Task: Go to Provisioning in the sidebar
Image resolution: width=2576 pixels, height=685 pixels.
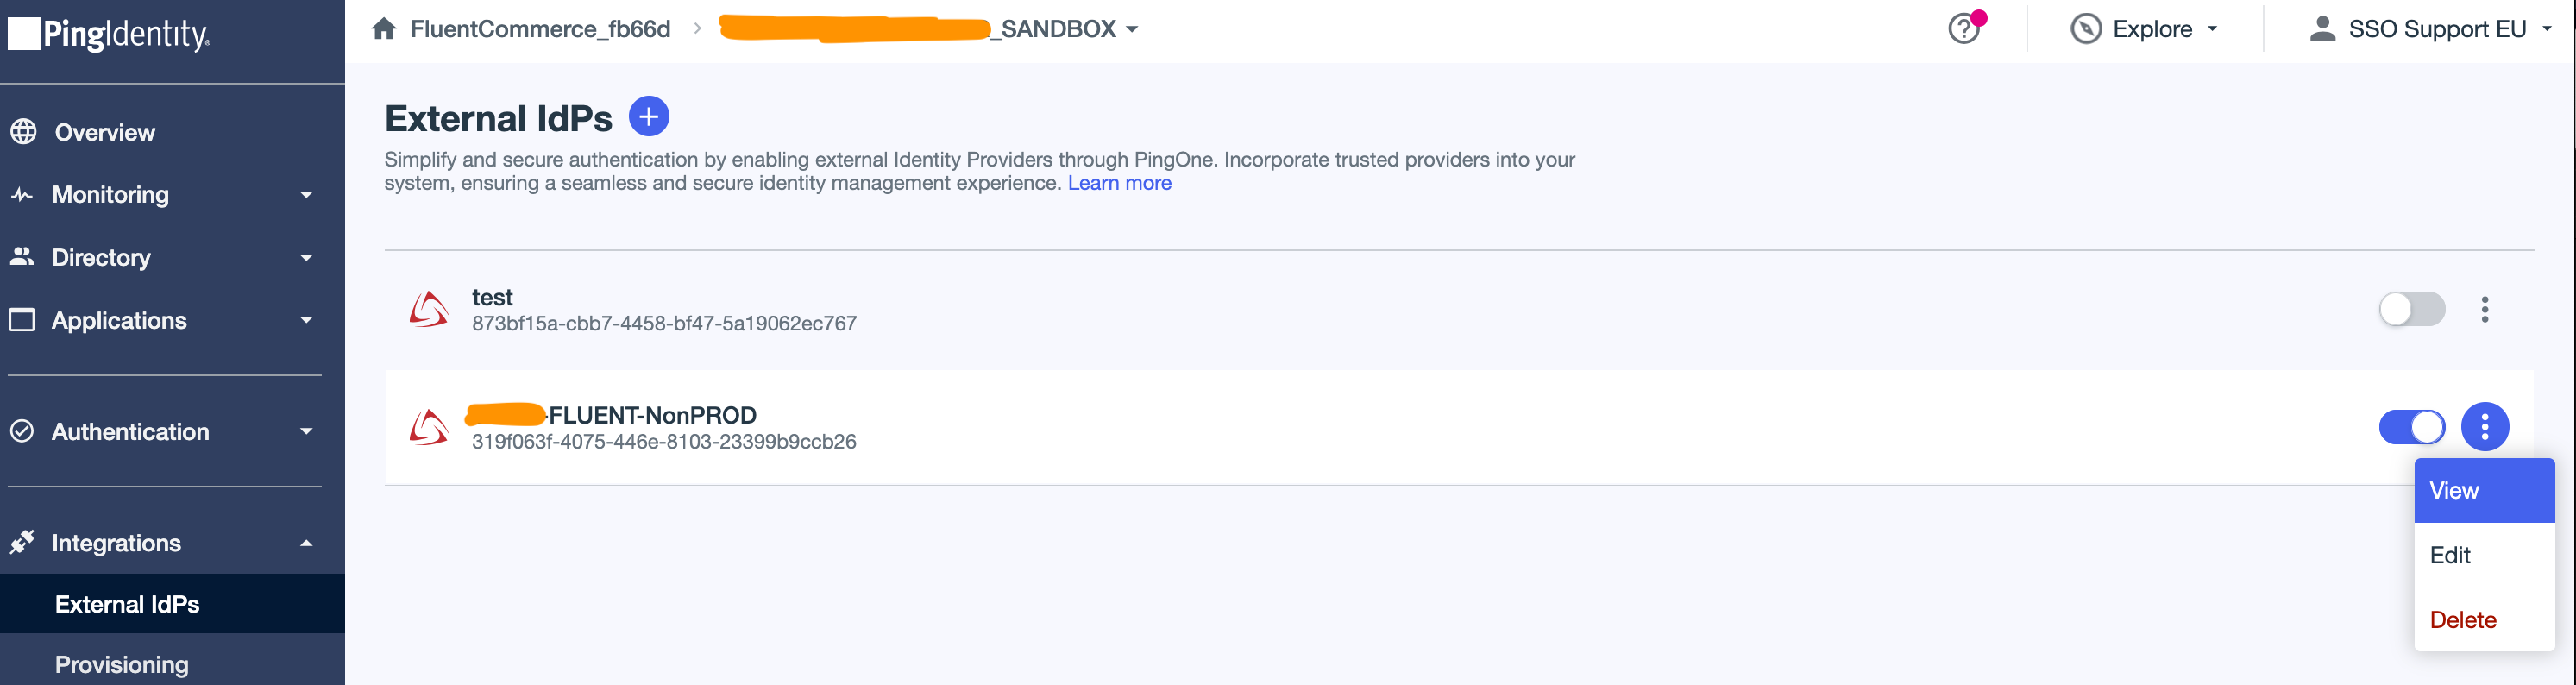Action: (122, 664)
